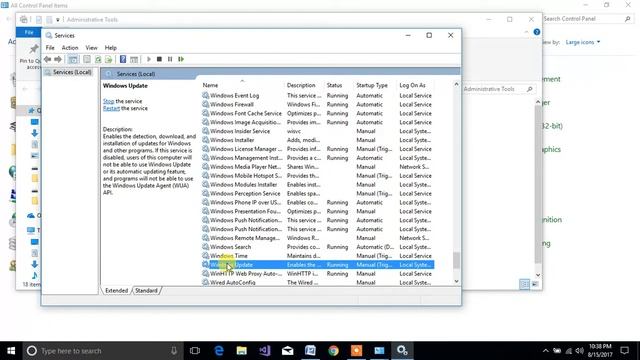Open the View menu in Services

tap(91, 48)
